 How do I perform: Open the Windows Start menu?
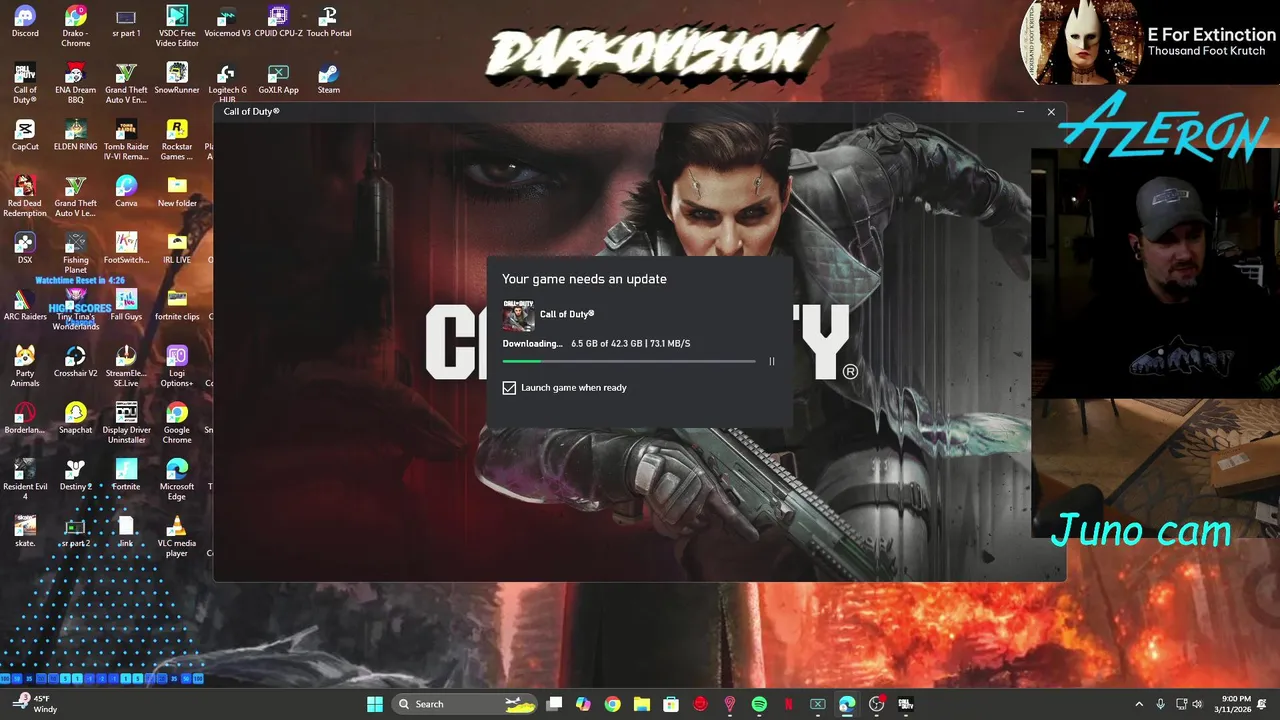point(375,704)
